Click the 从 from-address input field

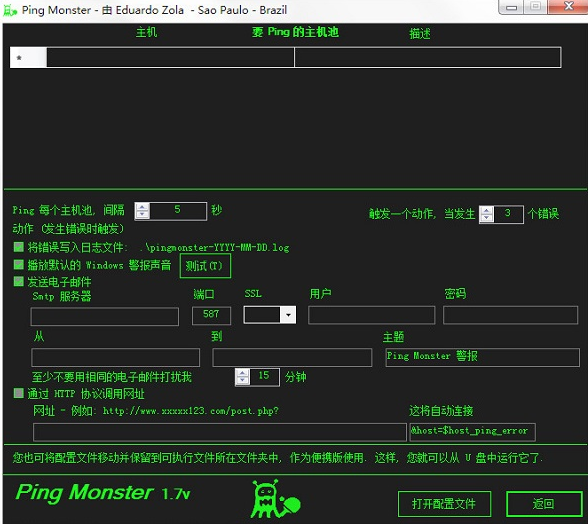coord(116,357)
